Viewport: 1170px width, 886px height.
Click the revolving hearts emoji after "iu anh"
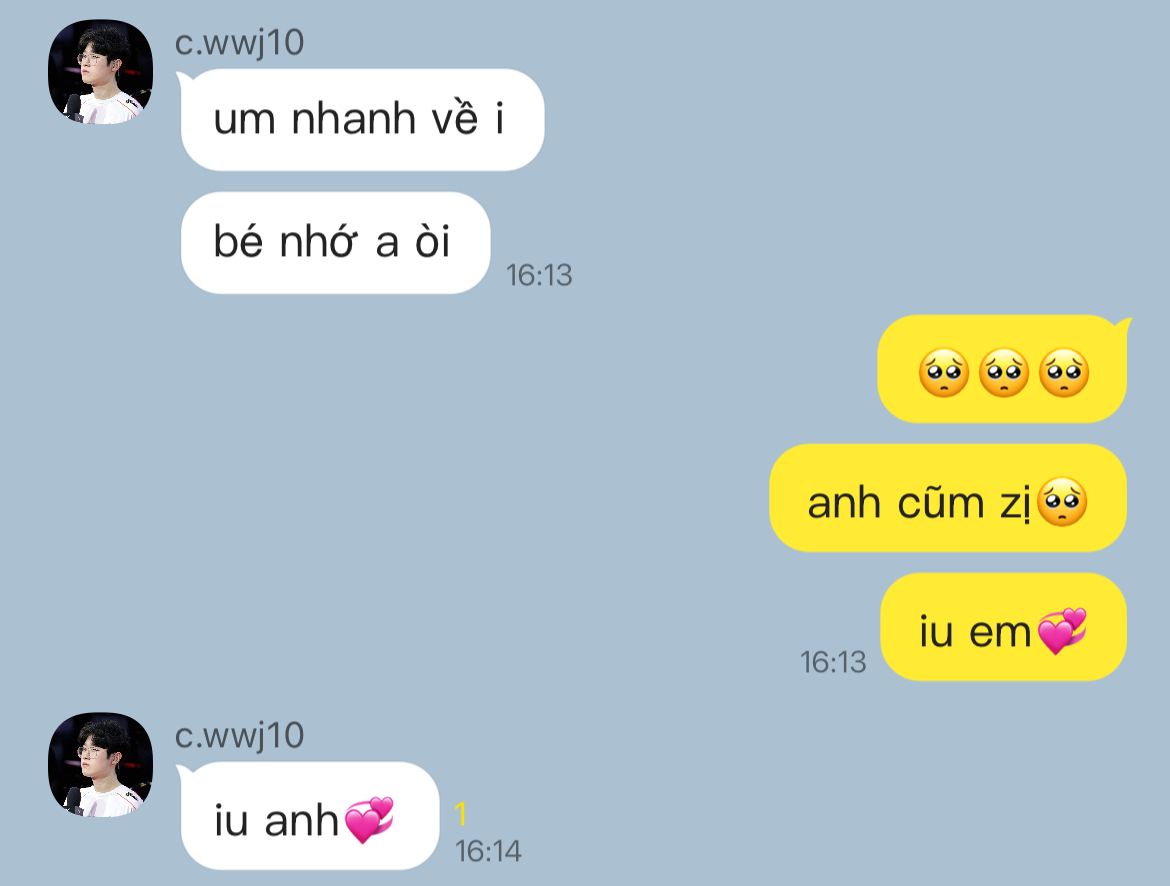click(x=369, y=820)
